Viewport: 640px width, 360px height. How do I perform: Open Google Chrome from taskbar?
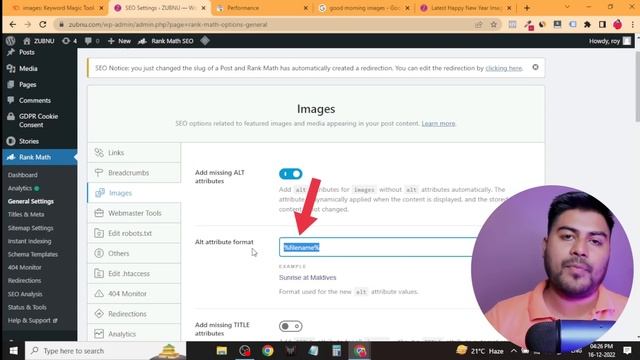pos(268,351)
